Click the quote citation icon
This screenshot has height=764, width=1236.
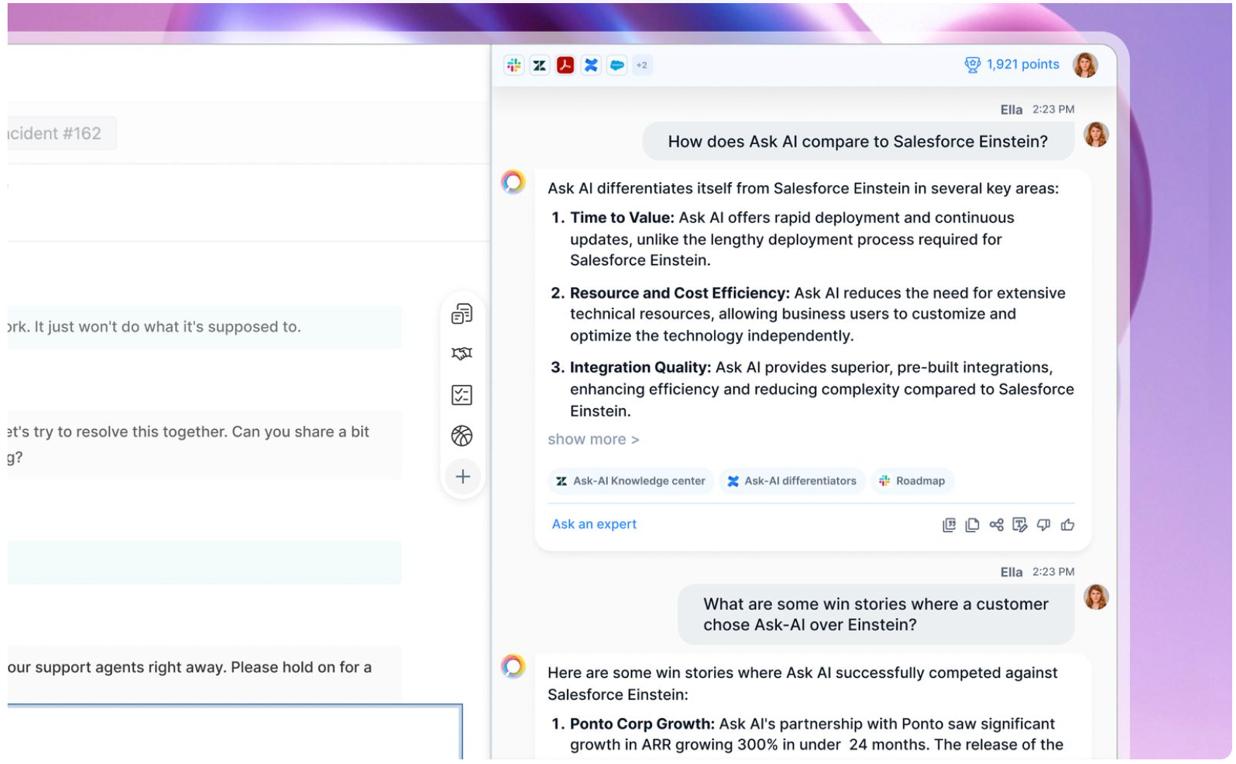coord(949,524)
